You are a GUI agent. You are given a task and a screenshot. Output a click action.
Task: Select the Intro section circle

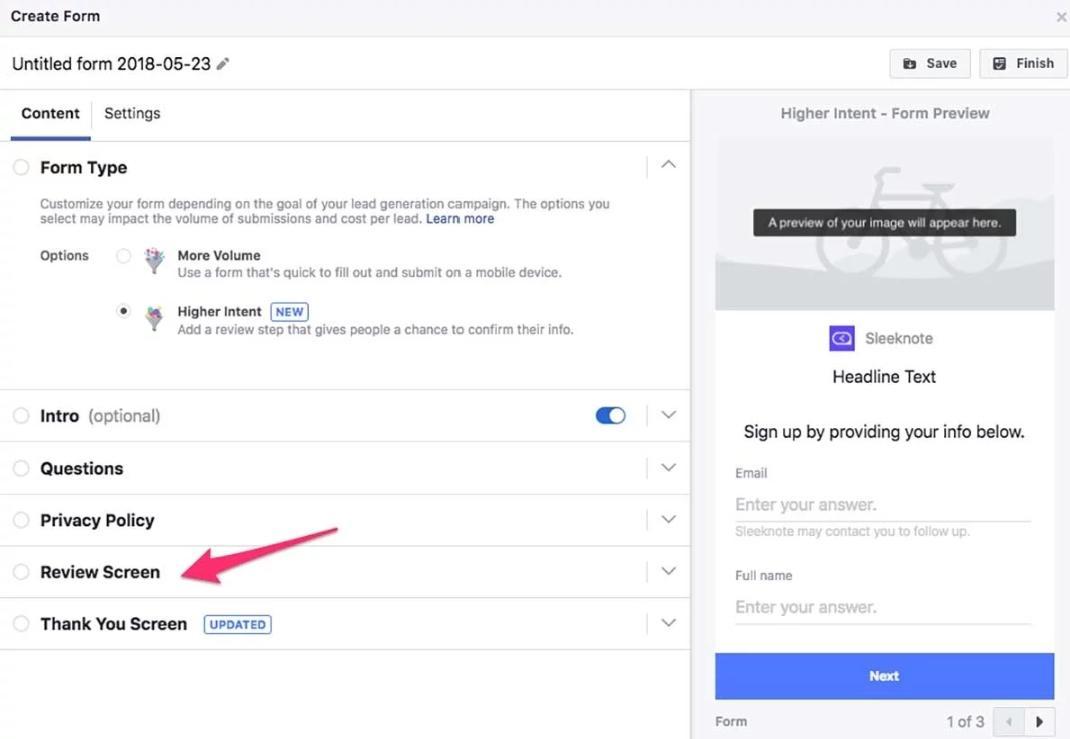(x=21, y=416)
